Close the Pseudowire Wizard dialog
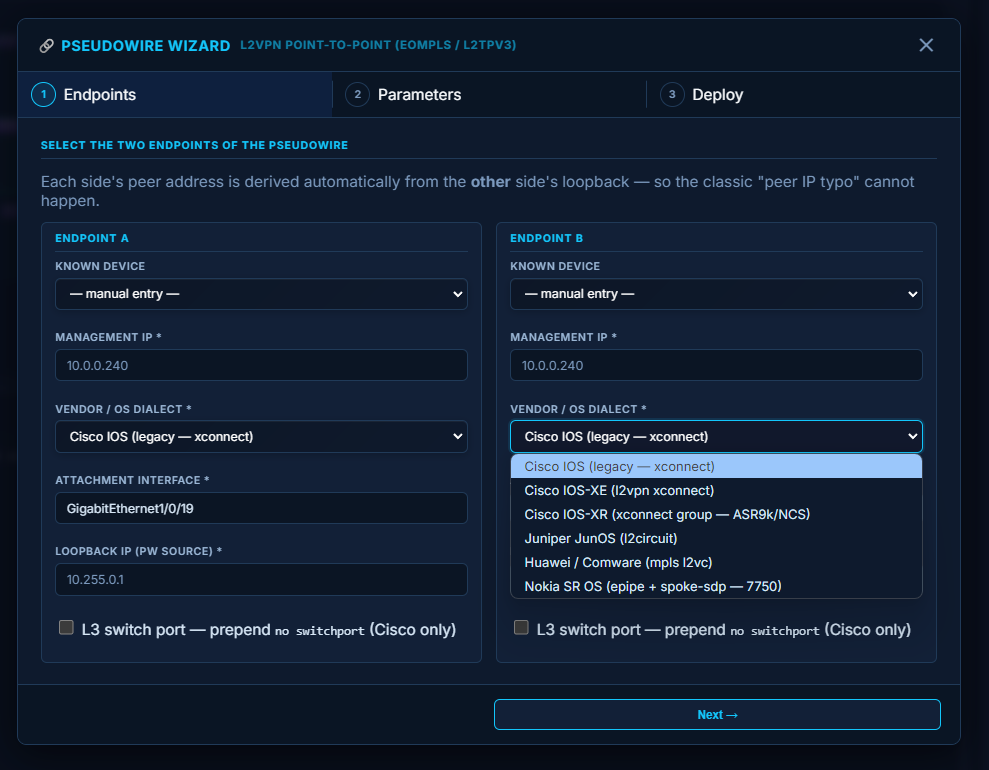Viewport: 989px width, 770px height. pyautogui.click(x=925, y=45)
